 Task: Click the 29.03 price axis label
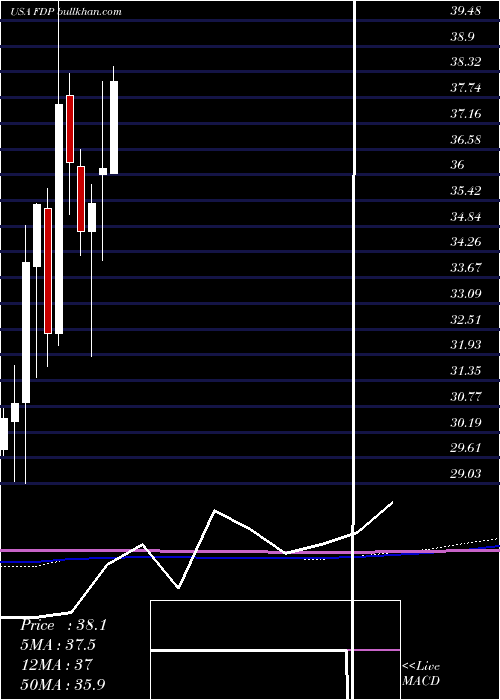coord(465,474)
